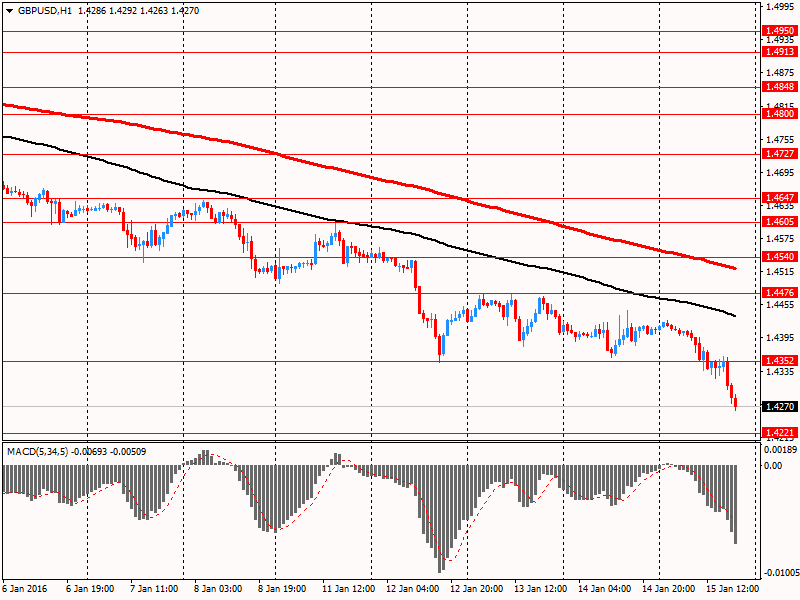Click the current price 1.4270 black label
The height and width of the screenshot is (600, 800).
(x=780, y=407)
